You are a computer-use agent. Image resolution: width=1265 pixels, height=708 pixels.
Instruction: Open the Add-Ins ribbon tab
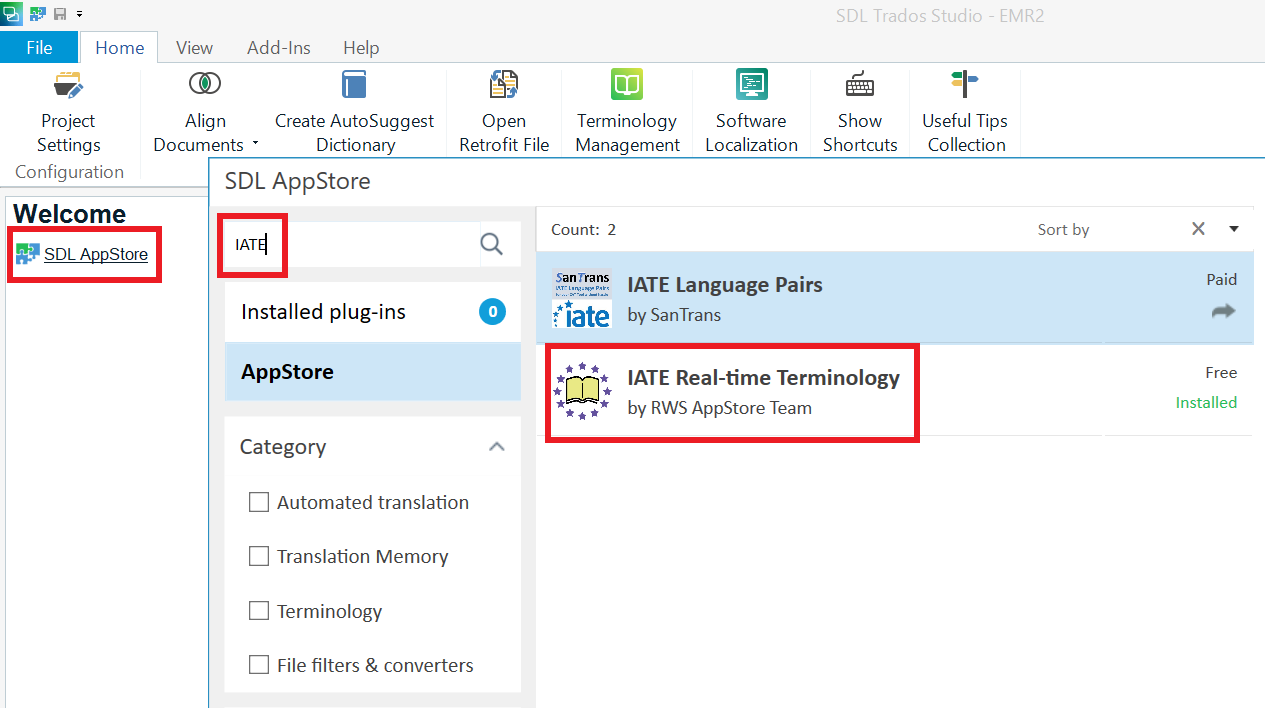click(x=279, y=47)
